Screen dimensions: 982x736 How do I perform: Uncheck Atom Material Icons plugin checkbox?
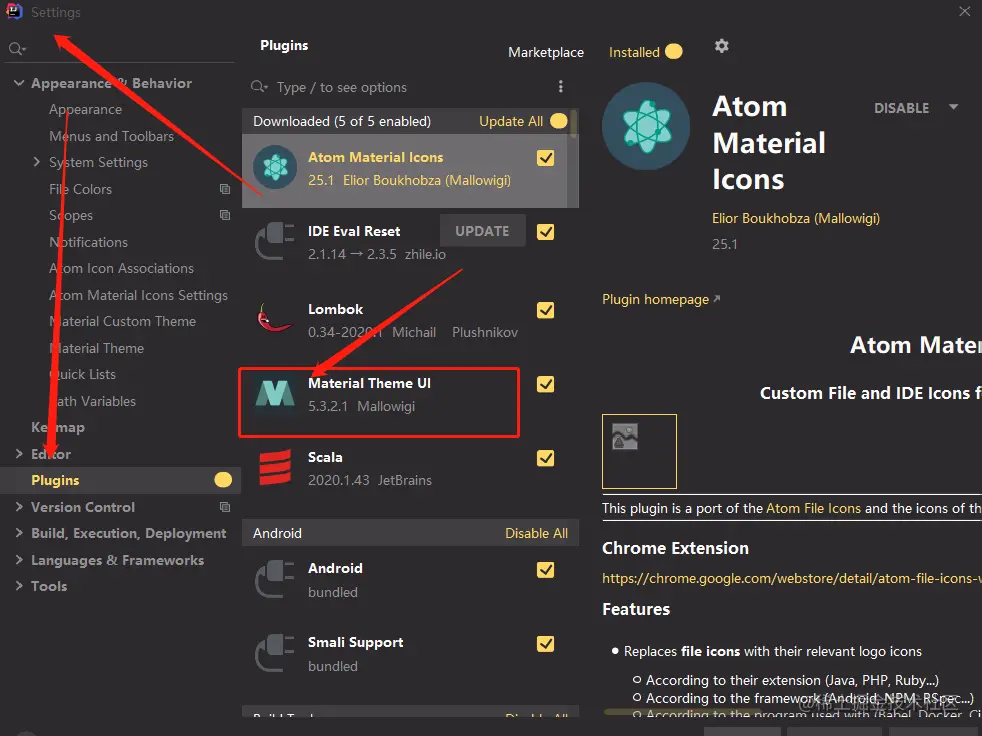coord(545,158)
